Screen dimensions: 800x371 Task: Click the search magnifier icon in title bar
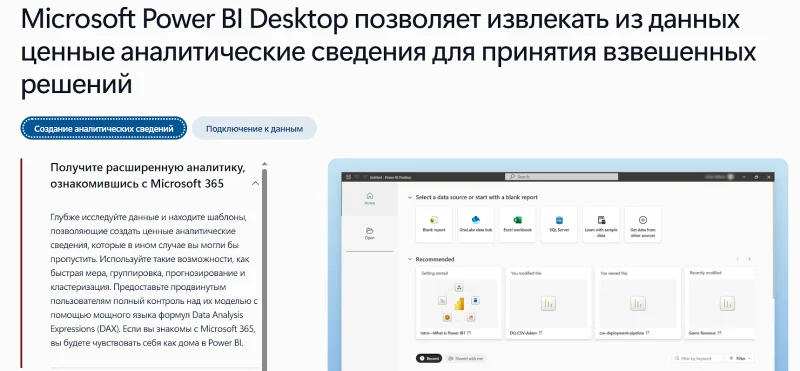(x=512, y=177)
